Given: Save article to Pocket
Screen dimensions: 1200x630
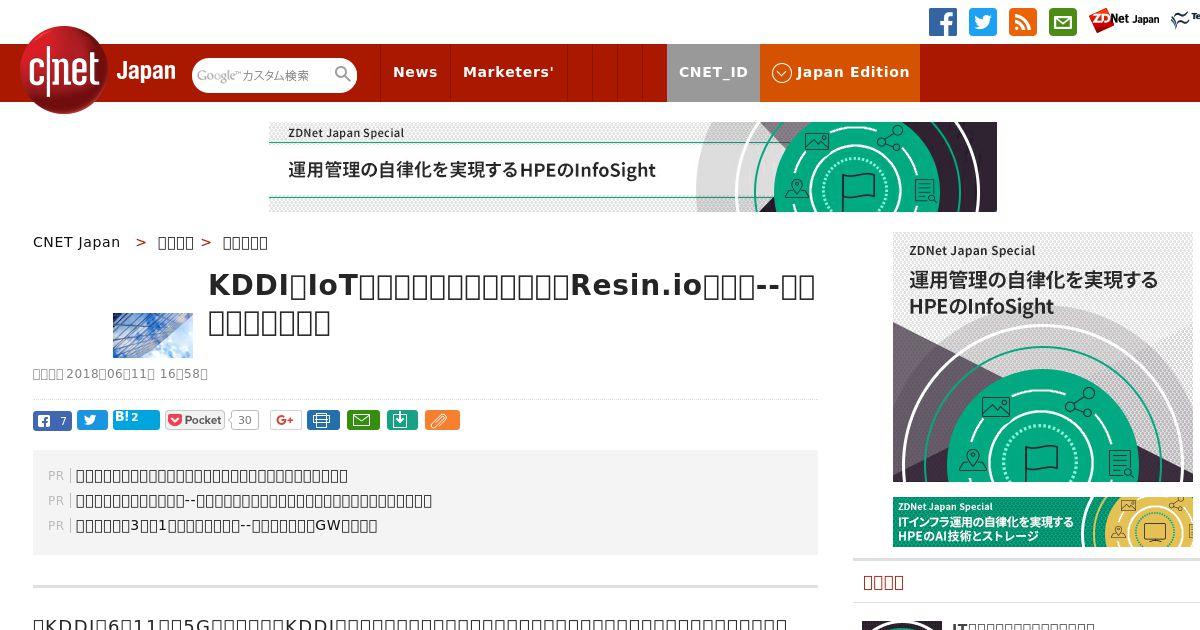Looking at the screenshot, I should point(195,420).
